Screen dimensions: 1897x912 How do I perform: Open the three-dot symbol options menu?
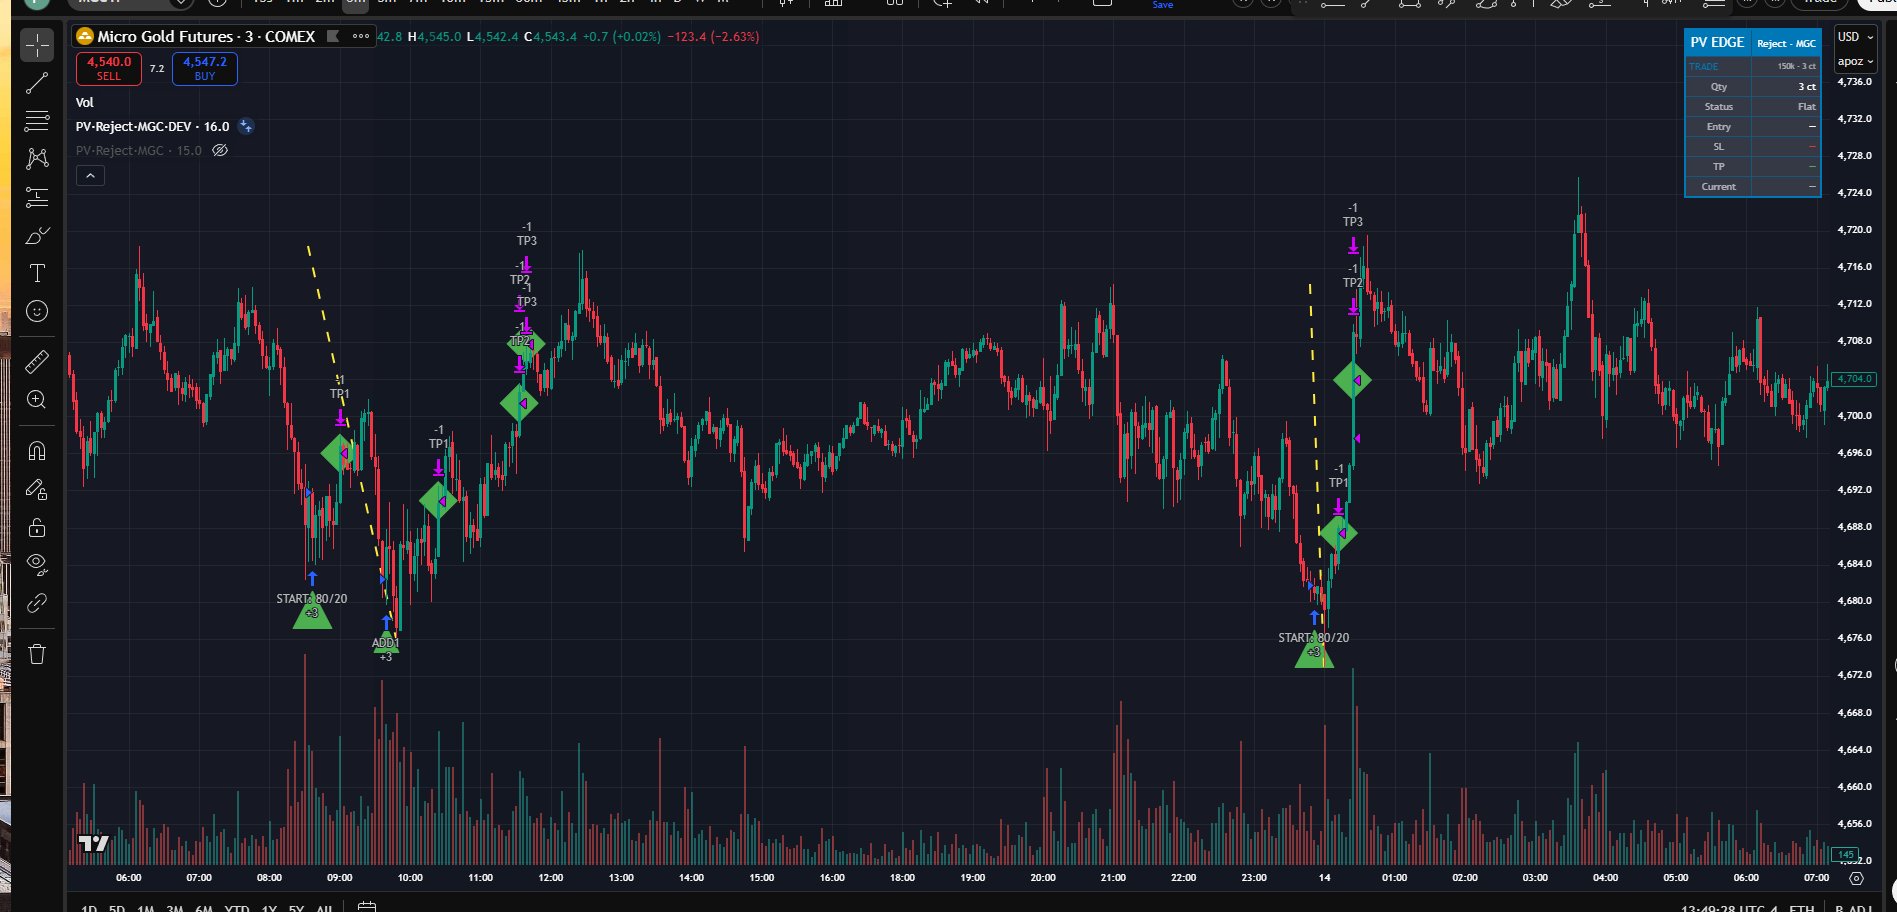[361, 36]
